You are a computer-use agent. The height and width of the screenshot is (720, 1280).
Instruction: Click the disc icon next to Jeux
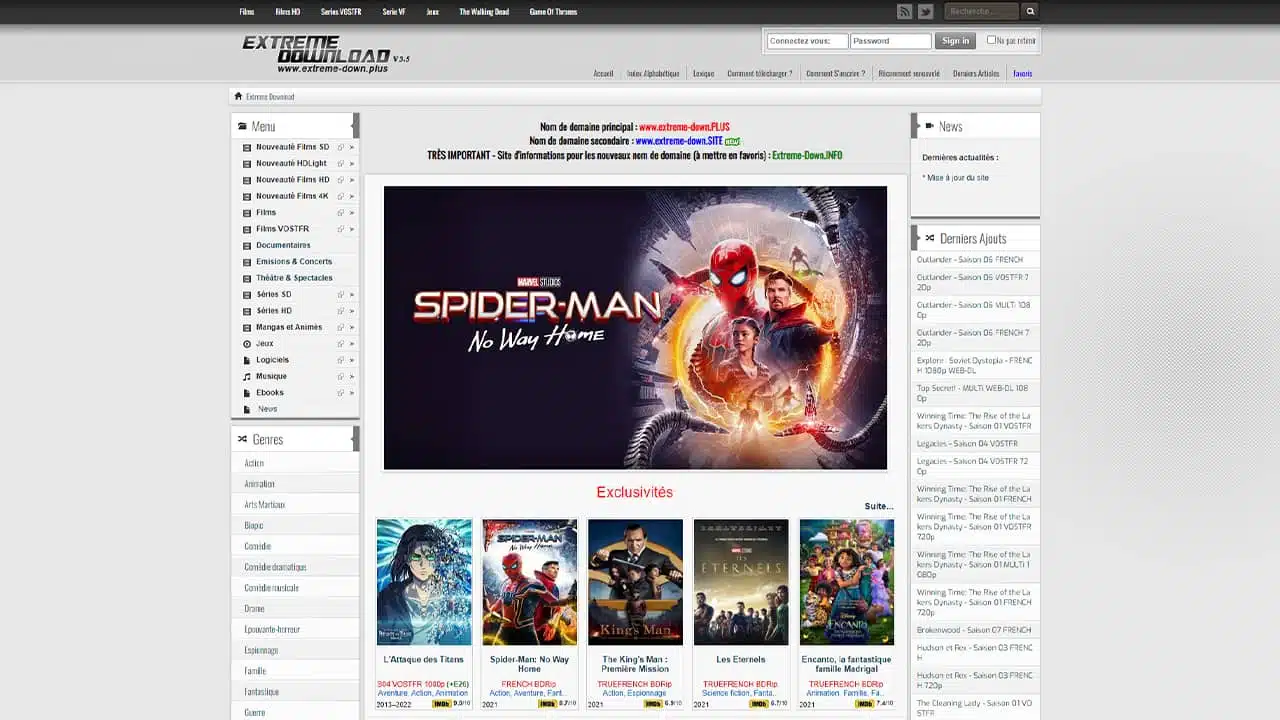pos(247,343)
